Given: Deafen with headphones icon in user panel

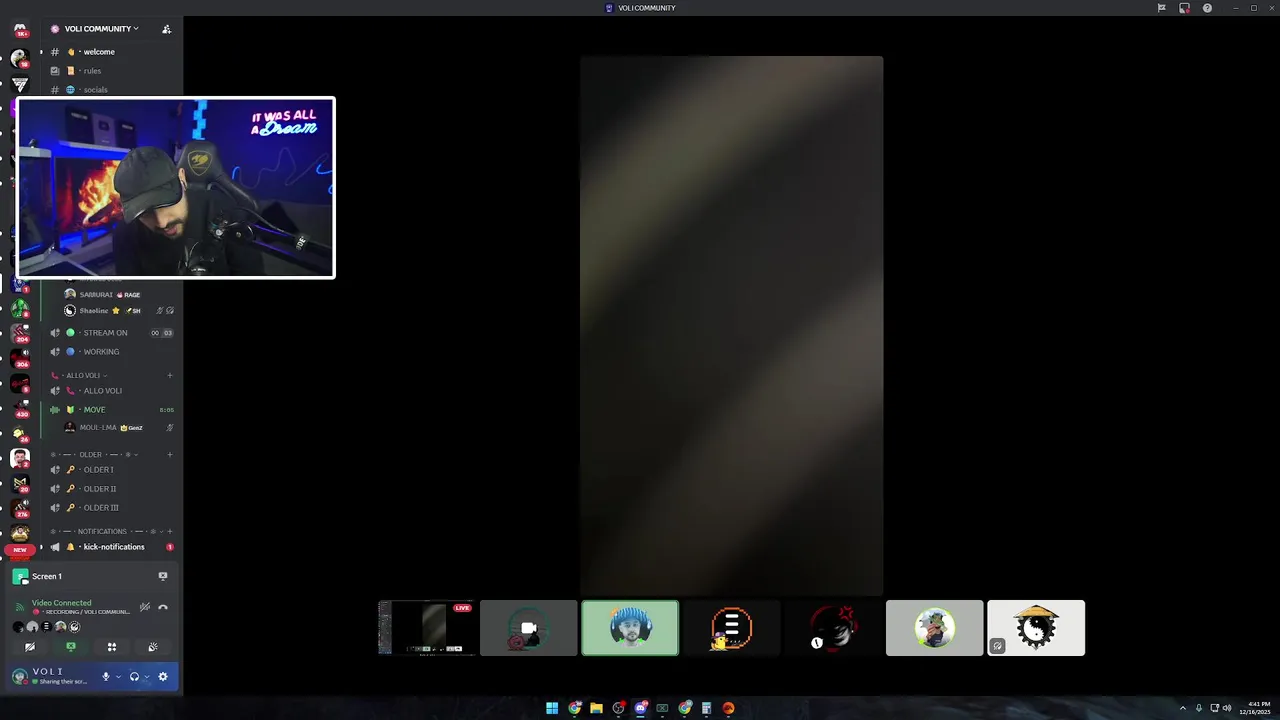Looking at the screenshot, I should [134, 677].
